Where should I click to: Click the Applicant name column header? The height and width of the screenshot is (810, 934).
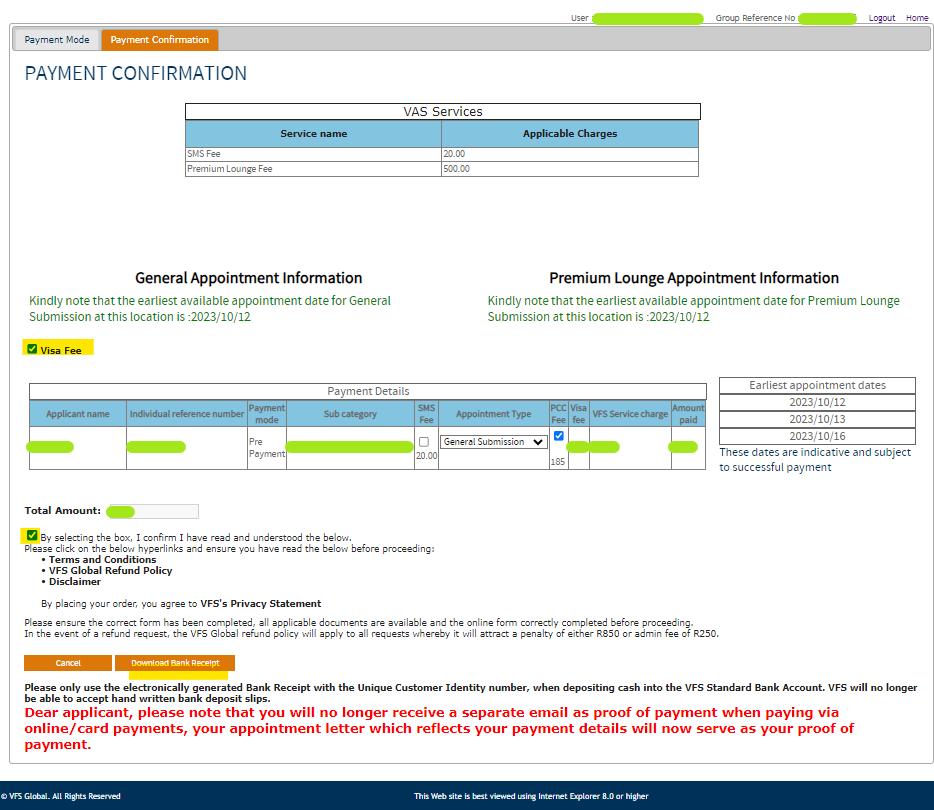coord(78,414)
